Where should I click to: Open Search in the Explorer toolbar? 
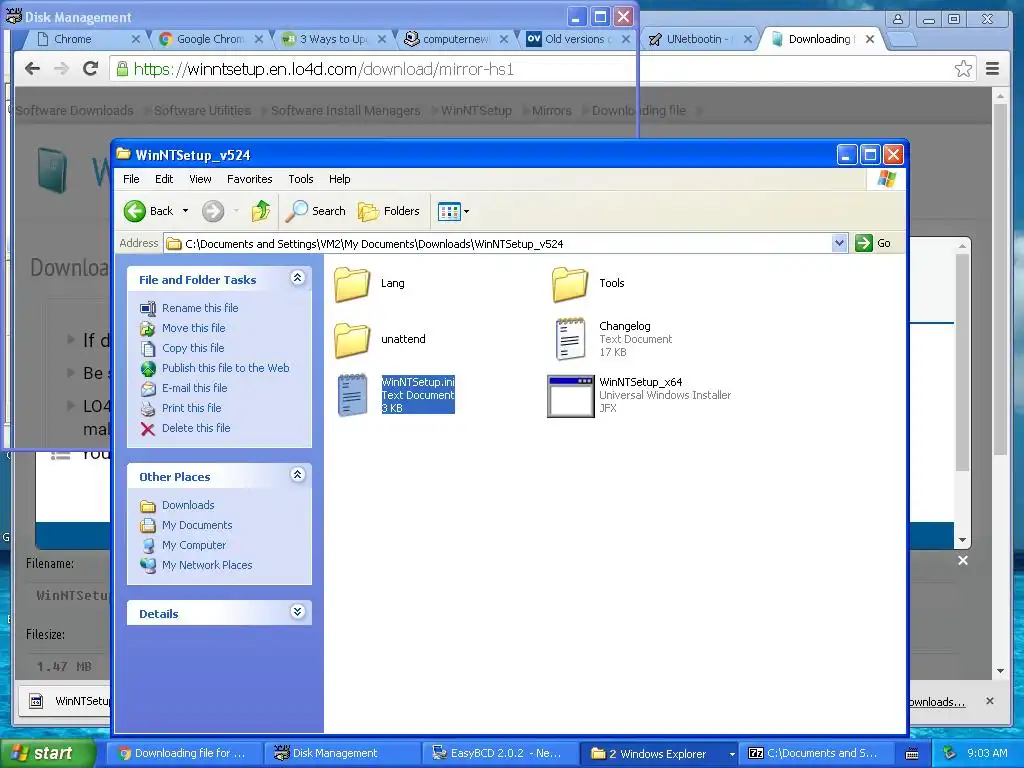point(316,211)
